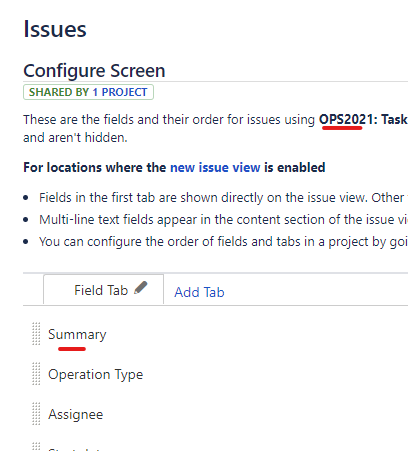The height and width of the screenshot is (451, 408).
Task: Select the Operation Type field row
Action: click(x=215, y=374)
